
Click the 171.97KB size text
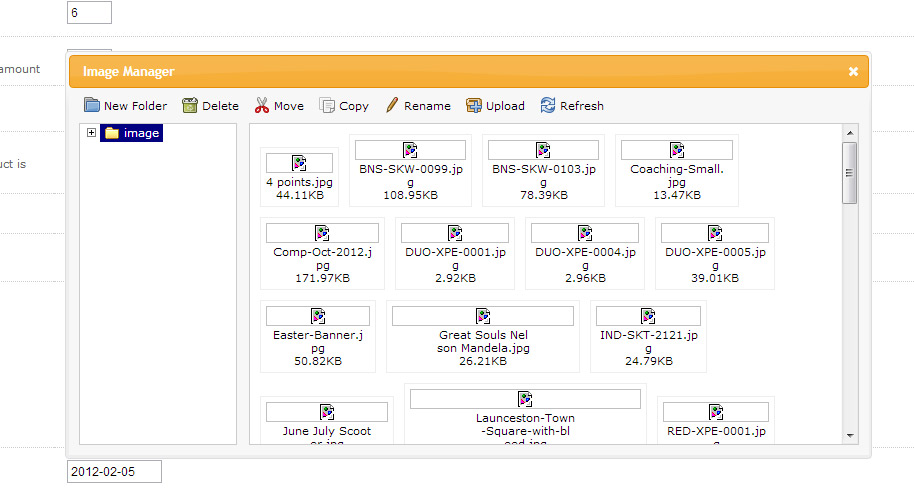(x=322, y=278)
